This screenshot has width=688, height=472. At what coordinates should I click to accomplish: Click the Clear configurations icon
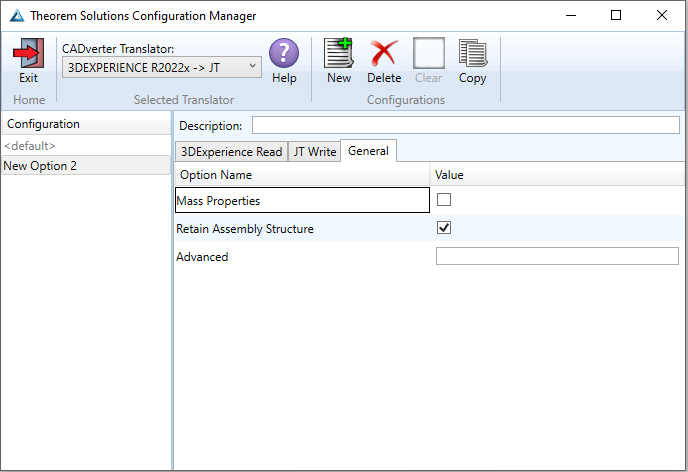(x=429, y=53)
